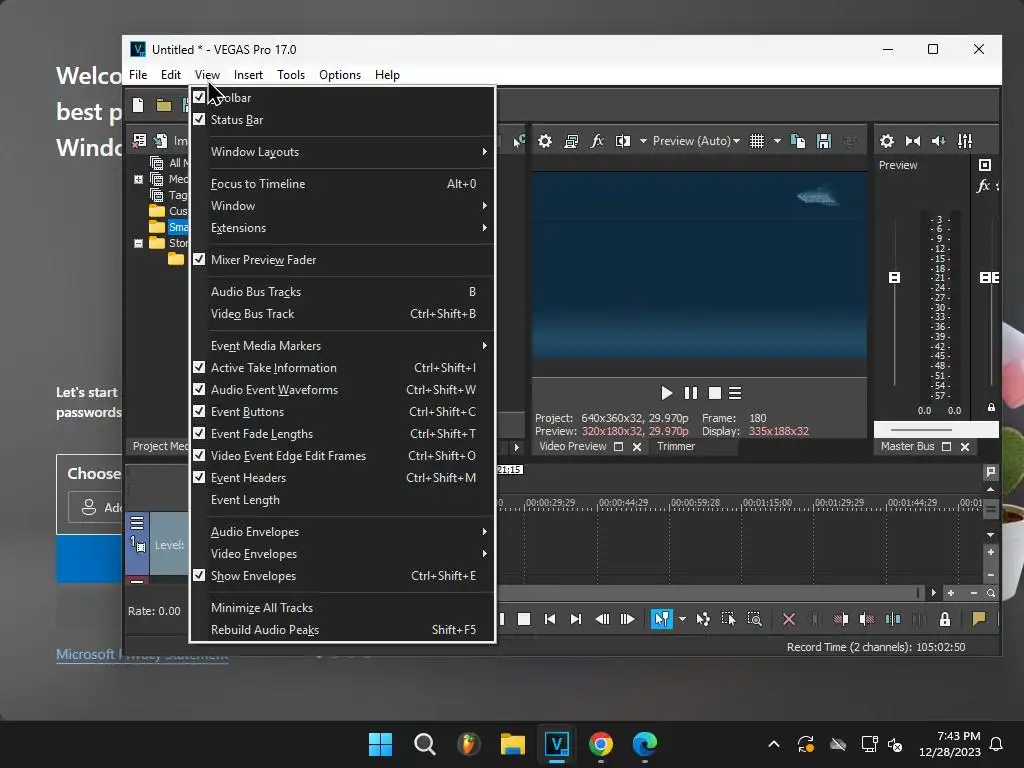Viewport: 1024px width, 768px height.
Task: Pause the video preview
Action: point(690,393)
